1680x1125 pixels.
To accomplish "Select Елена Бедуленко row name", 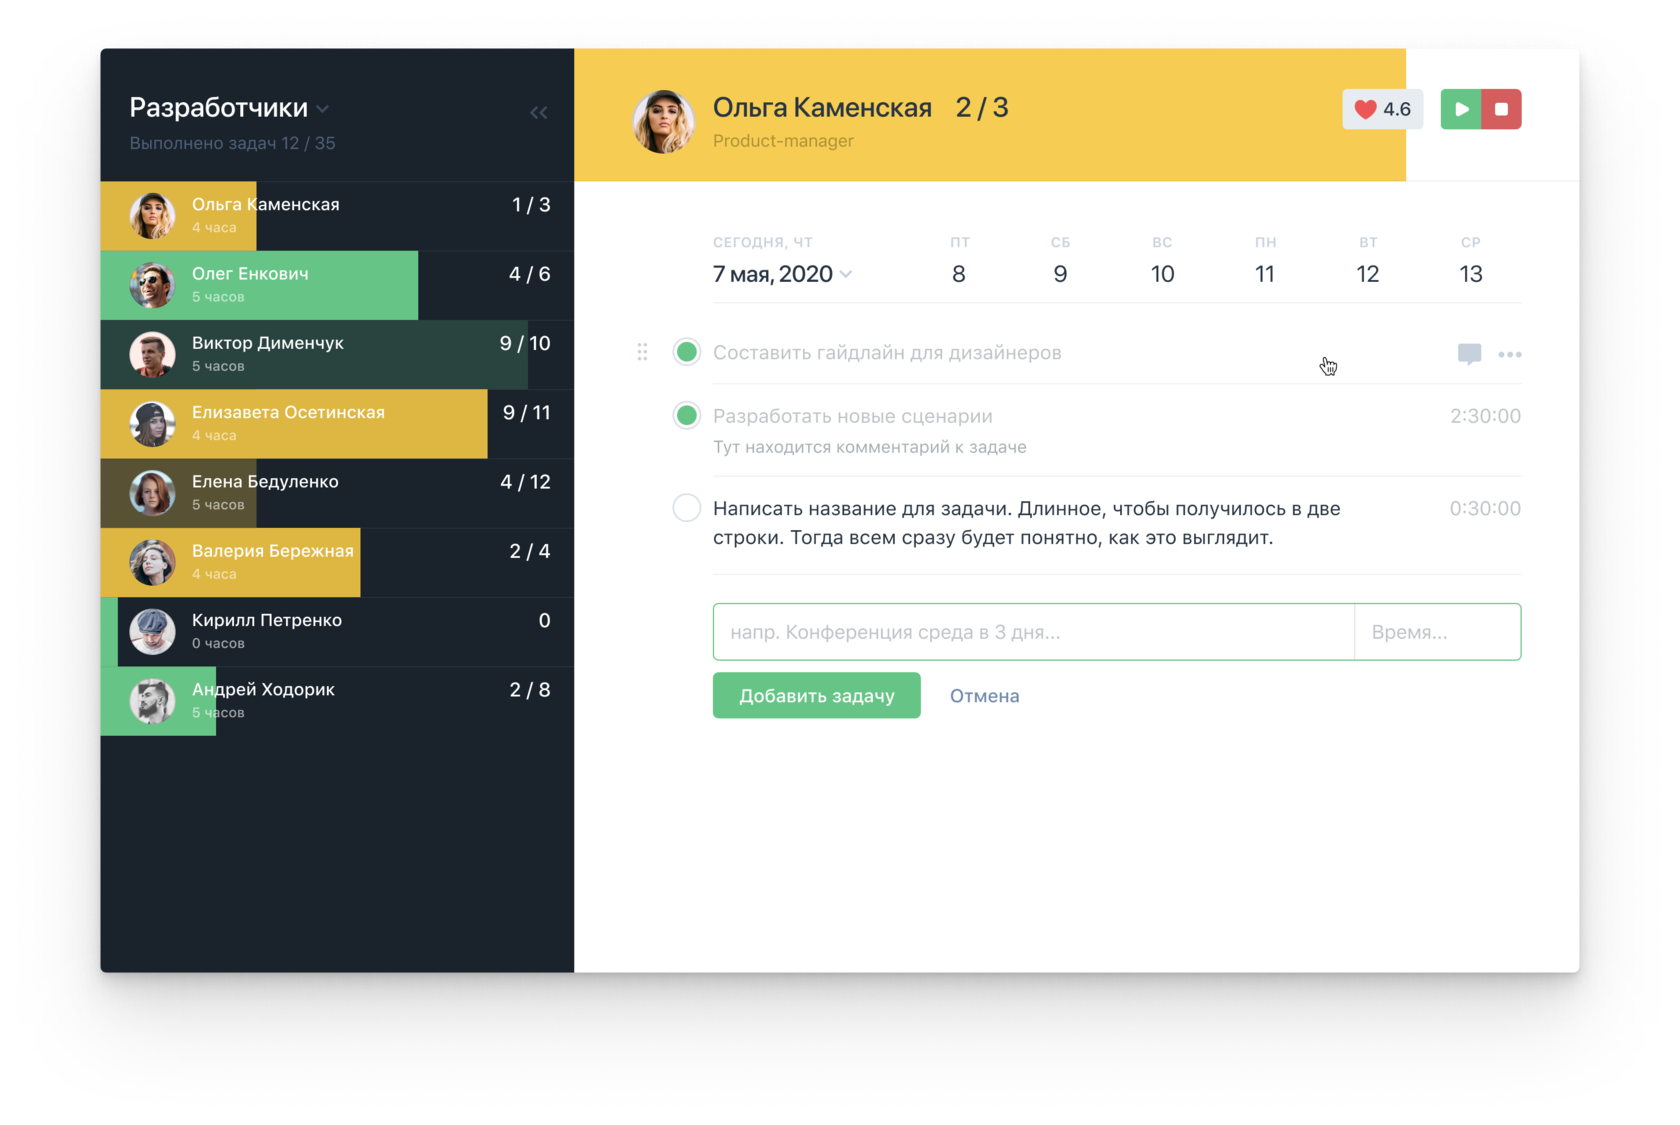I will (x=265, y=481).
